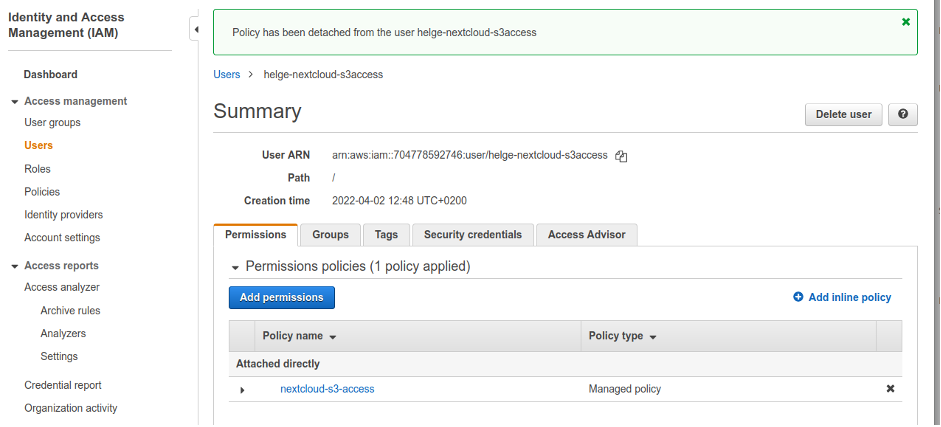
Task: Expand the nextcloud-s3-access policy row
Action: tap(242, 390)
